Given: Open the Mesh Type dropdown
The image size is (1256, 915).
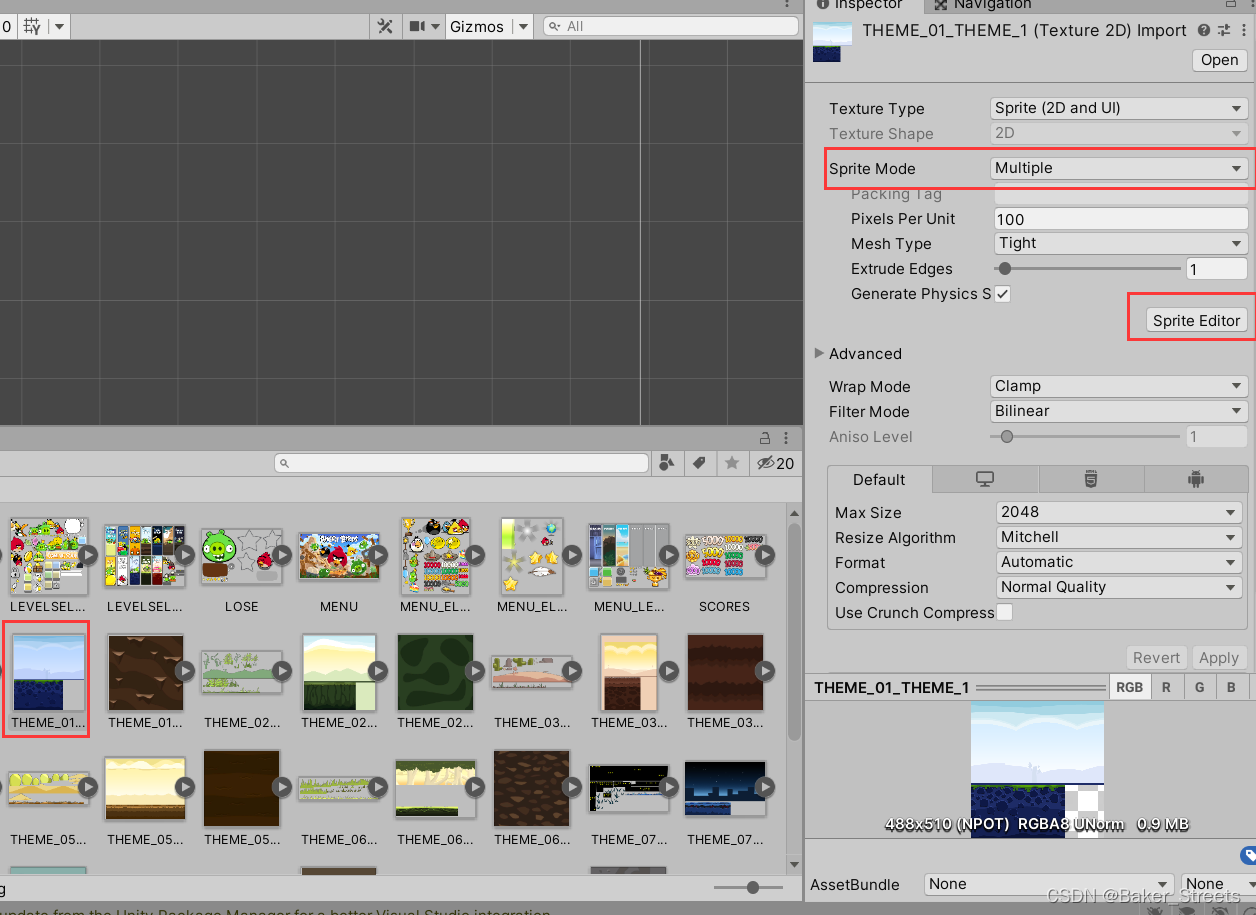Looking at the screenshot, I should (1120, 243).
